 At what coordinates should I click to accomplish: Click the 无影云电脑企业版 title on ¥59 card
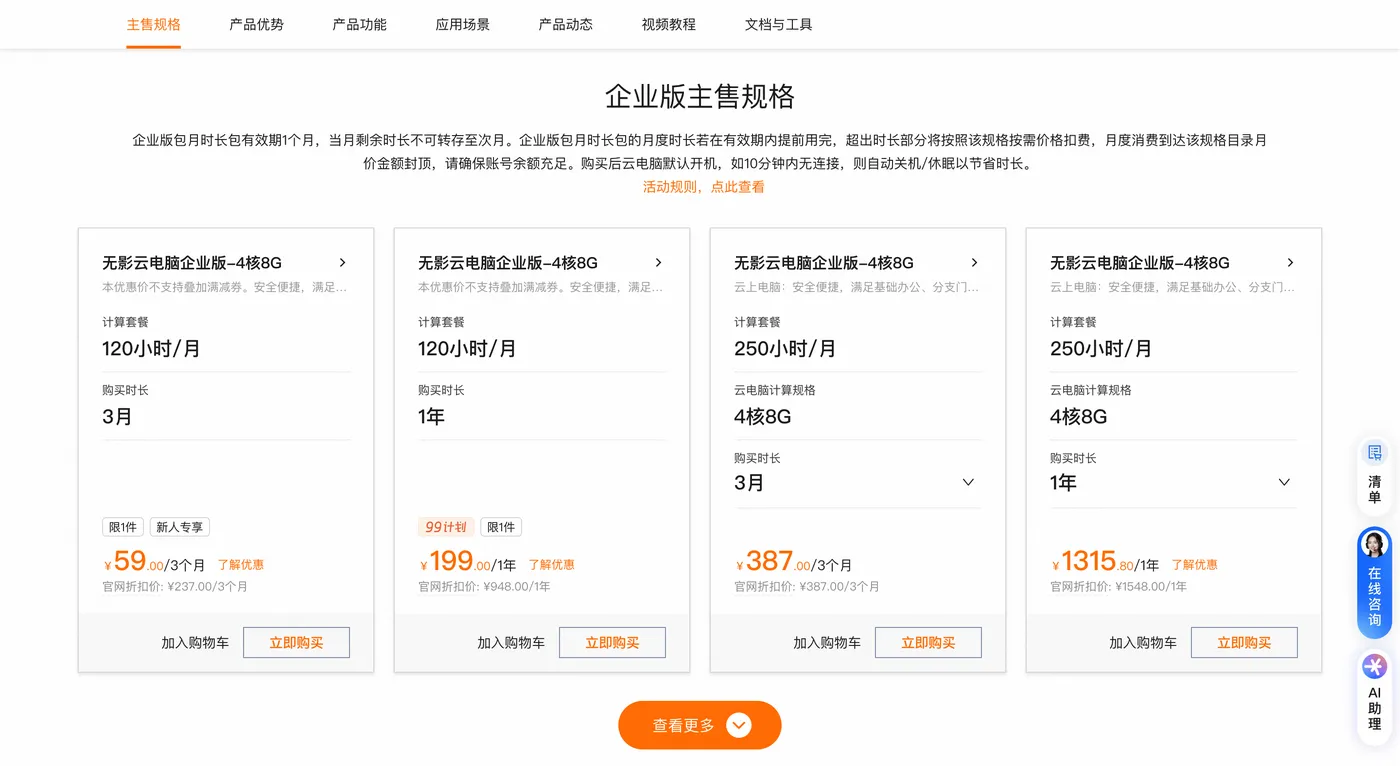point(192,263)
